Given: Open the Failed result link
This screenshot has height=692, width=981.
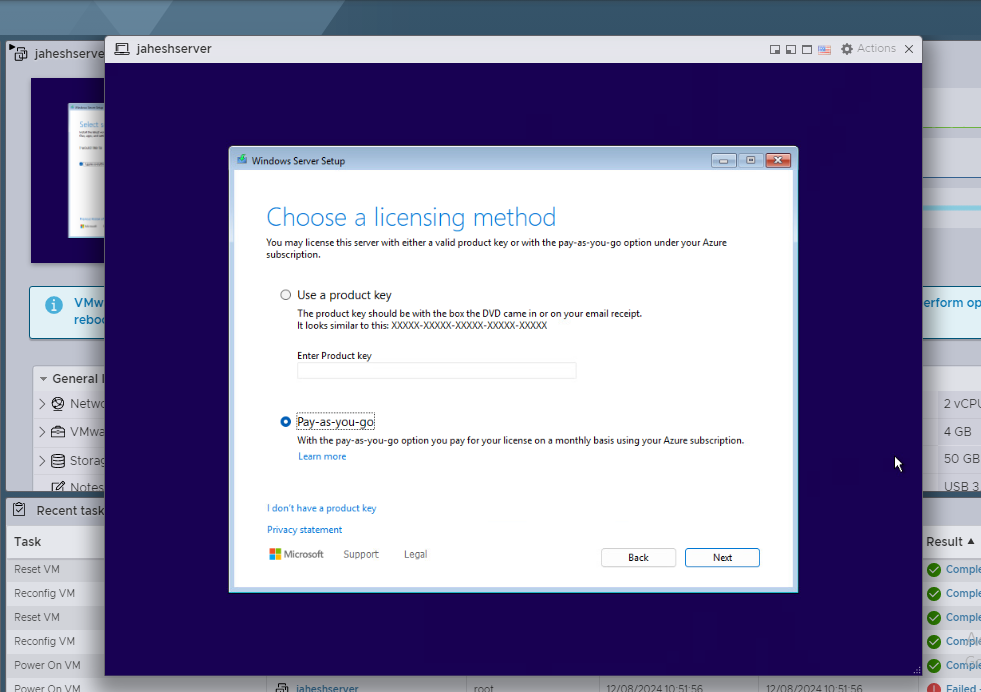Looking at the screenshot, I should coord(962,688).
